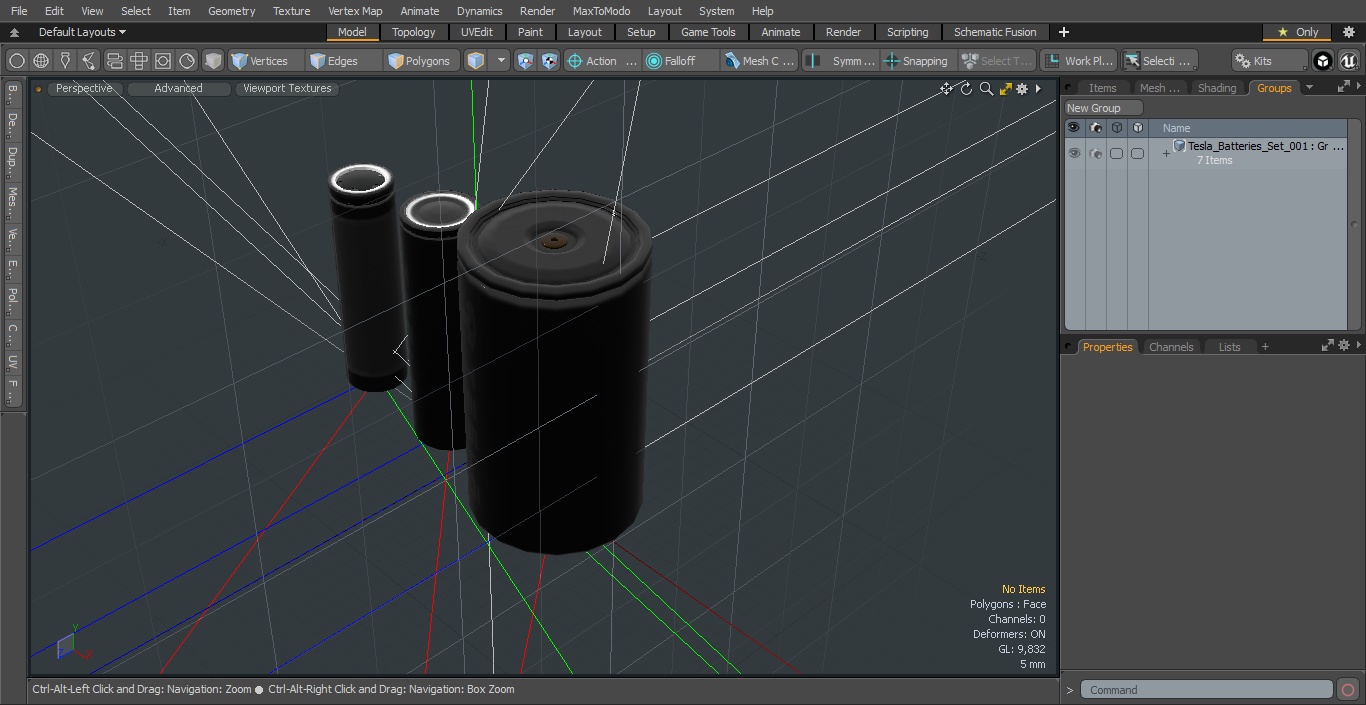Viewport: 1366px width, 705px height.
Task: Switch to the UVEdit layout tab
Action: 477,32
